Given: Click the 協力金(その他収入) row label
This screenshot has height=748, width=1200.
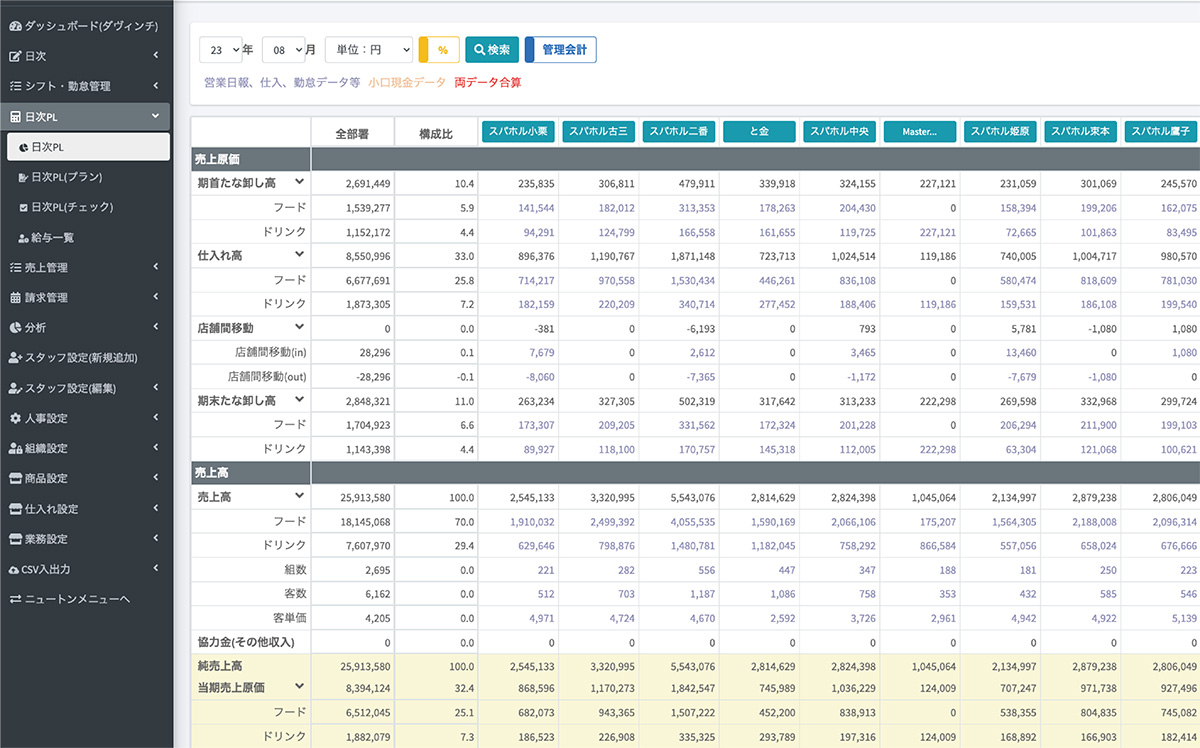Looking at the screenshot, I should (247, 641).
